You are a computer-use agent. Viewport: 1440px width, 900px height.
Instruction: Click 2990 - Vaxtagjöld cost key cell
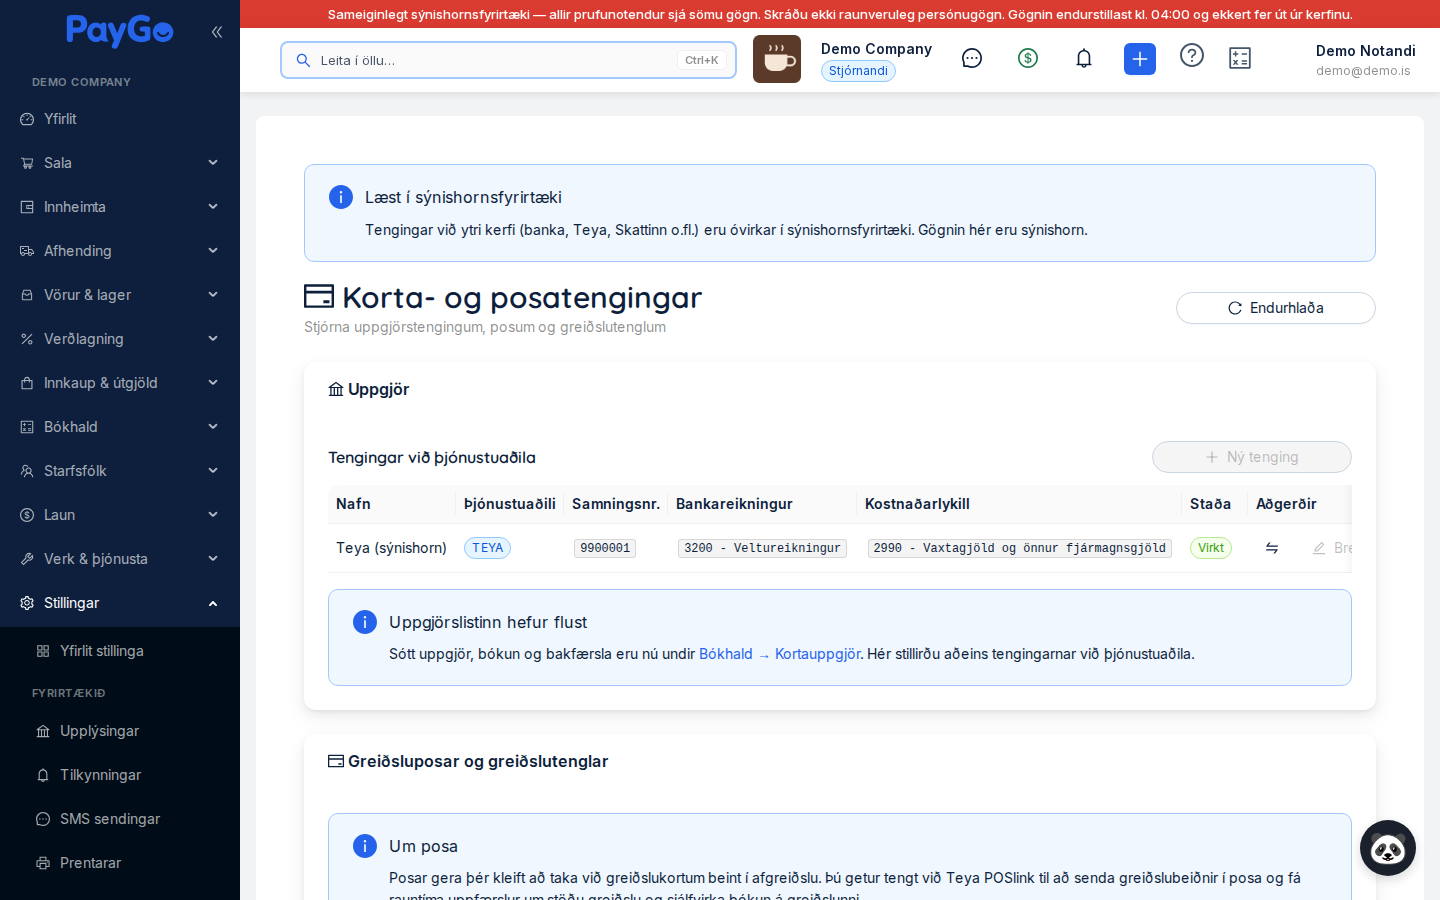1019,548
